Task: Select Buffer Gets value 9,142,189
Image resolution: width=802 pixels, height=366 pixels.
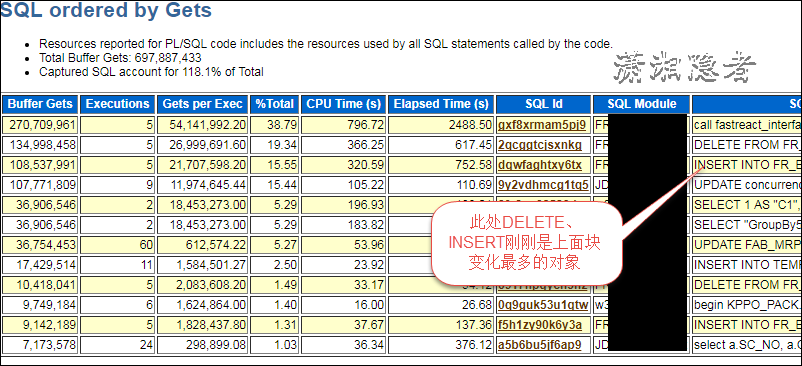Action: (50, 325)
